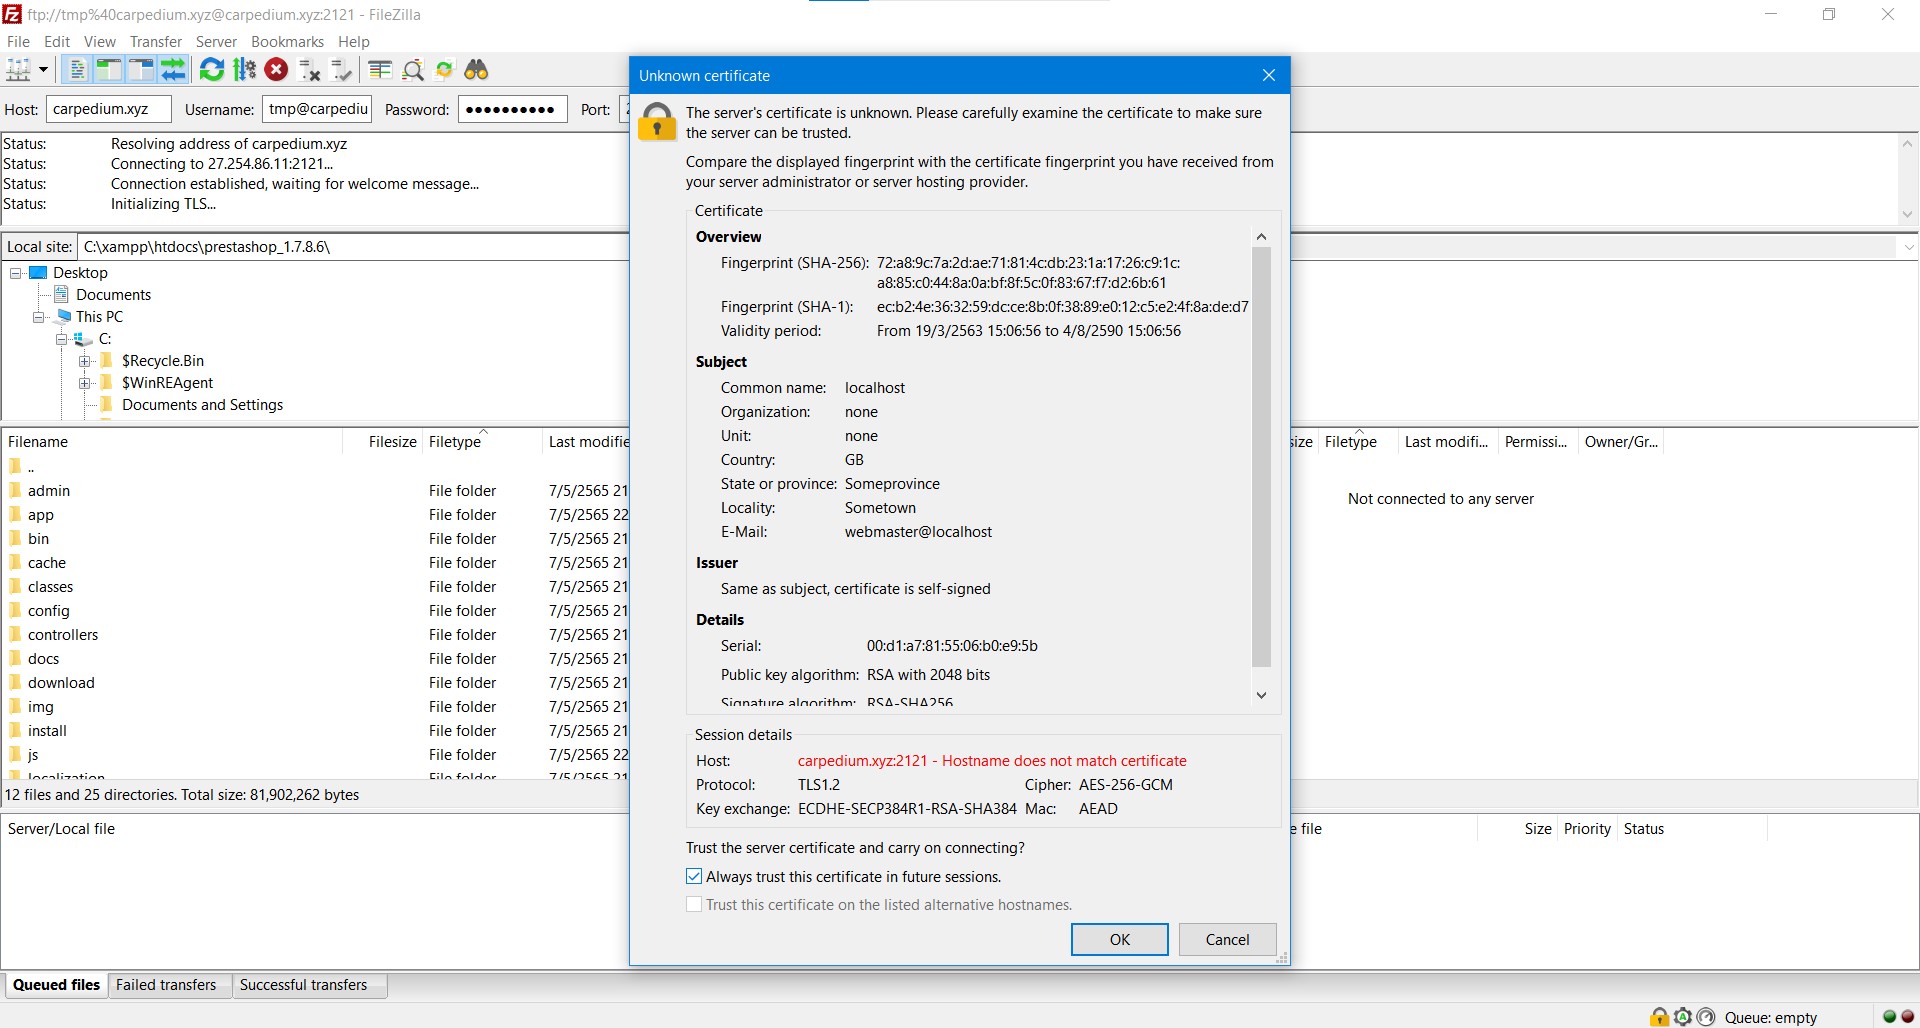Viewport: 1920px width, 1028px height.
Task: Open the Site Manager icon
Action: tap(18, 70)
